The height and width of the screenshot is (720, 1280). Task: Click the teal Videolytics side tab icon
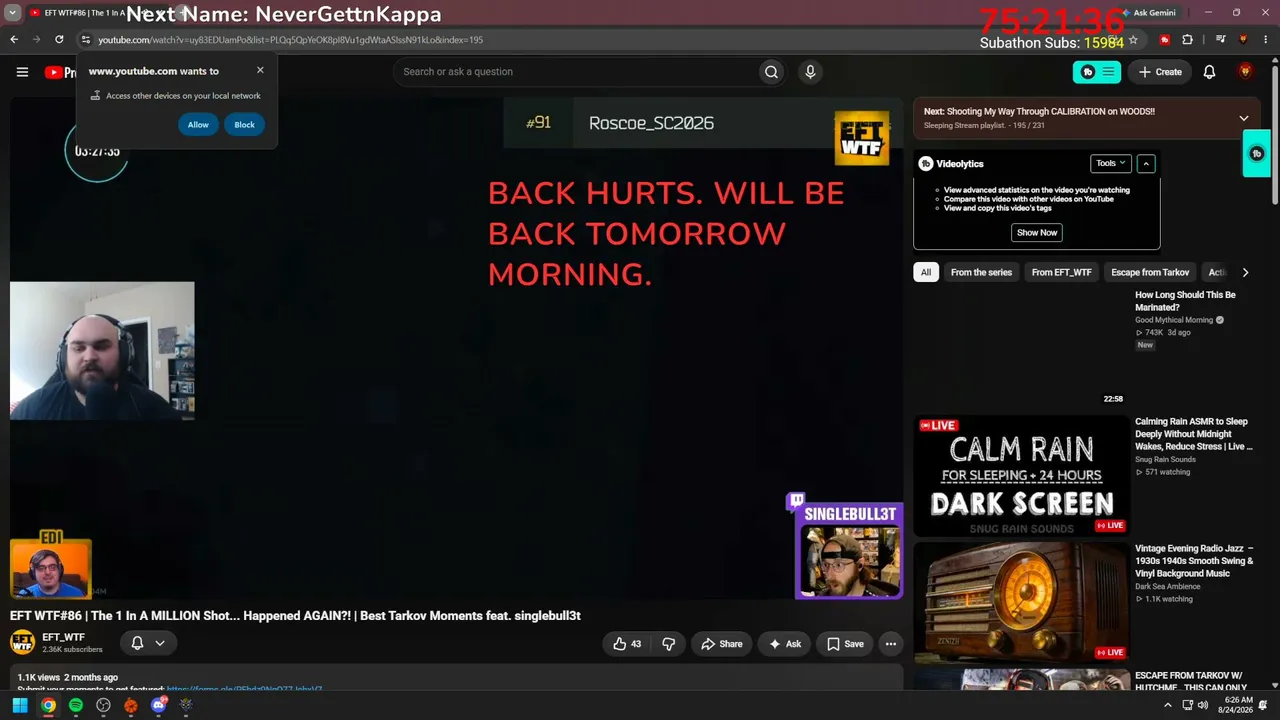pyautogui.click(x=1257, y=154)
